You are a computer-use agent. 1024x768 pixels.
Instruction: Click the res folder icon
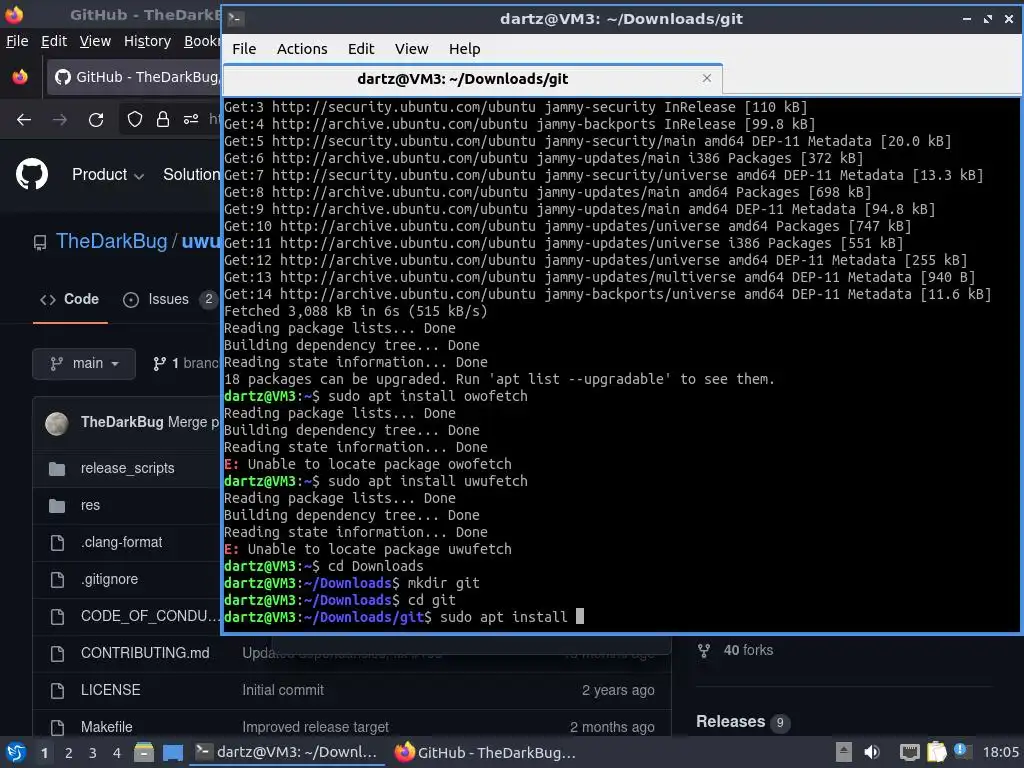pyautogui.click(x=57, y=505)
